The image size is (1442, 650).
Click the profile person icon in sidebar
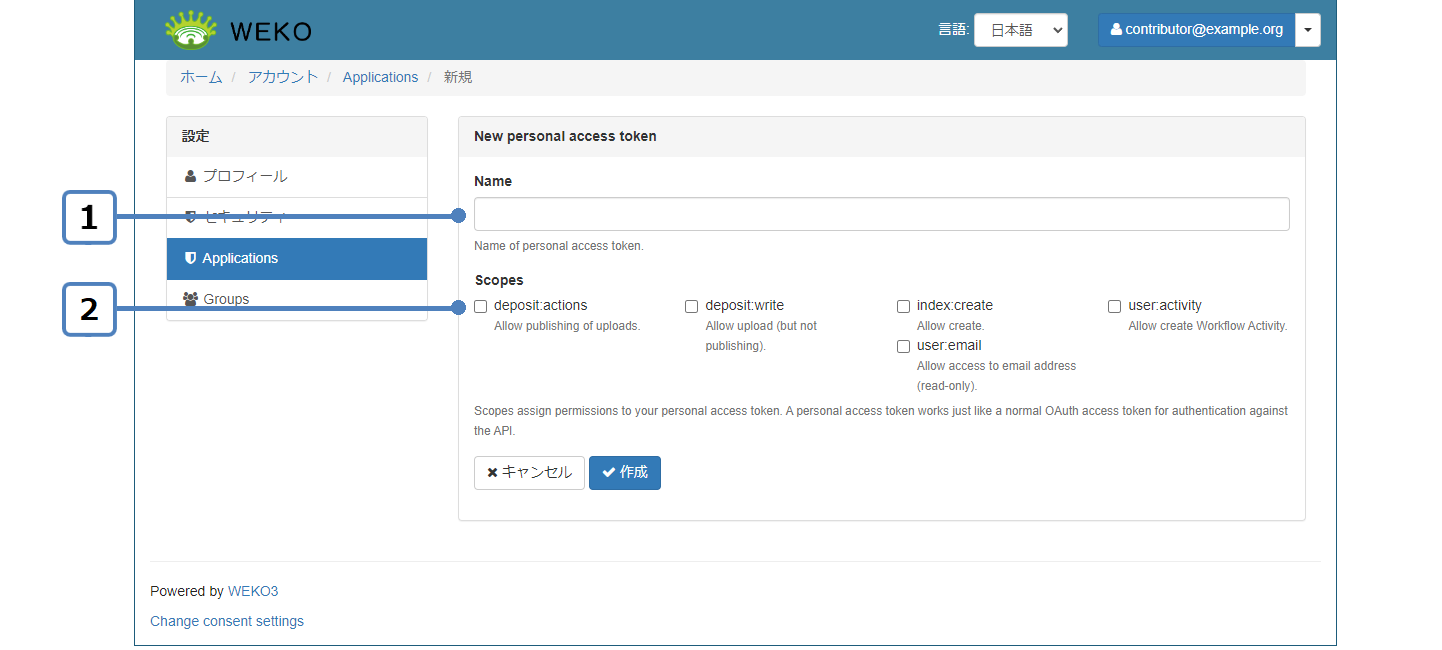point(191,176)
